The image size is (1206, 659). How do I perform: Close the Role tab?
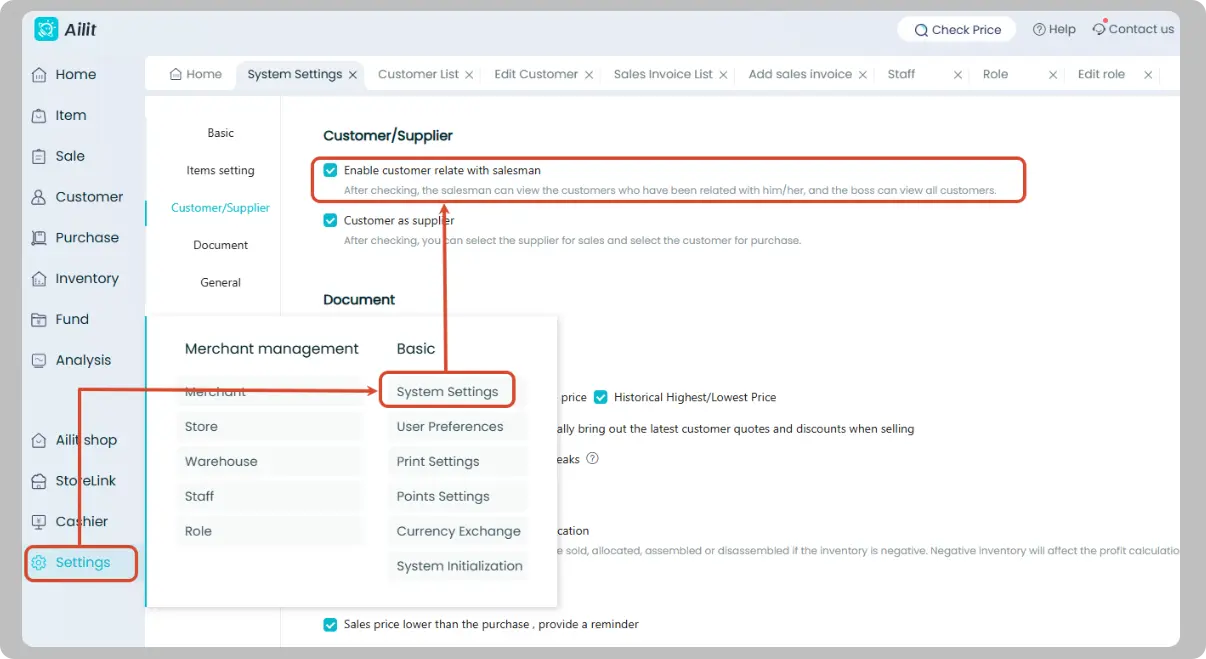coord(1053,75)
